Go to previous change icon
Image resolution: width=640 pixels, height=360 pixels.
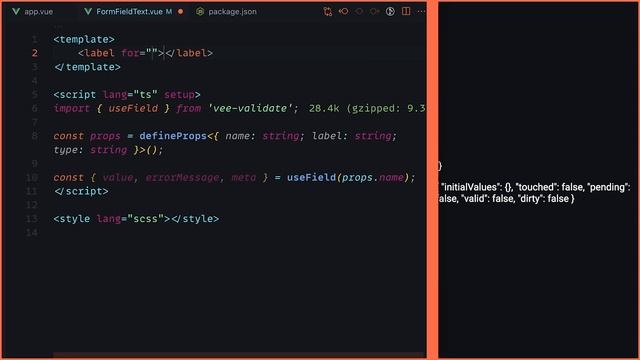click(343, 11)
